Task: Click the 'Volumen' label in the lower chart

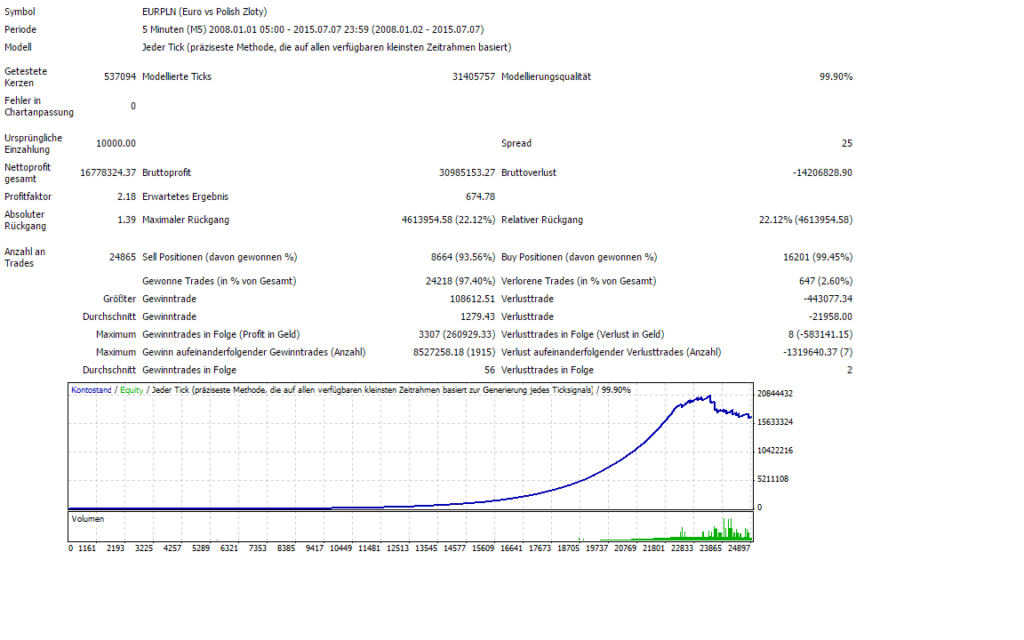Action: coord(88,519)
